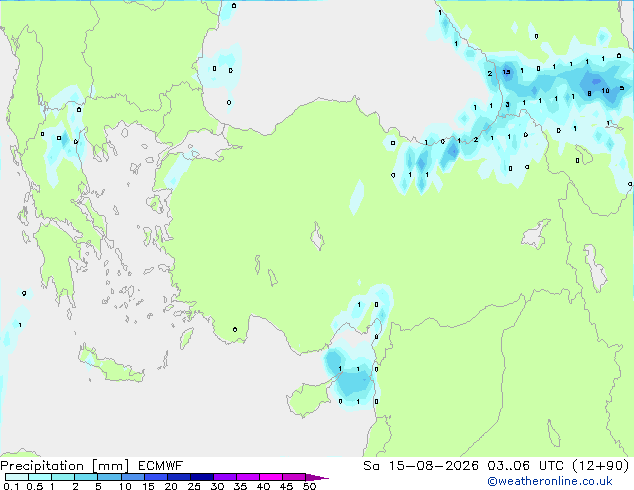Click the legend label '45'
The image size is (634, 490).
pos(286,486)
